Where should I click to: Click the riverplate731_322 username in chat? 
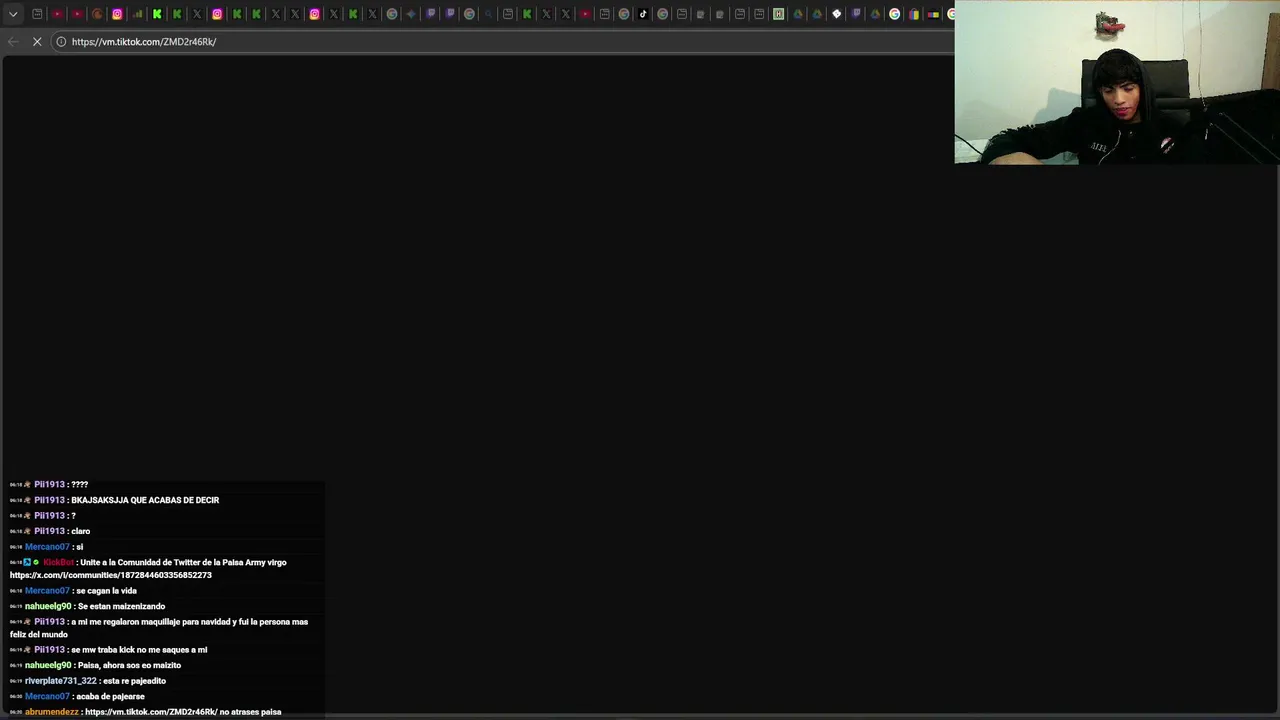coord(61,681)
